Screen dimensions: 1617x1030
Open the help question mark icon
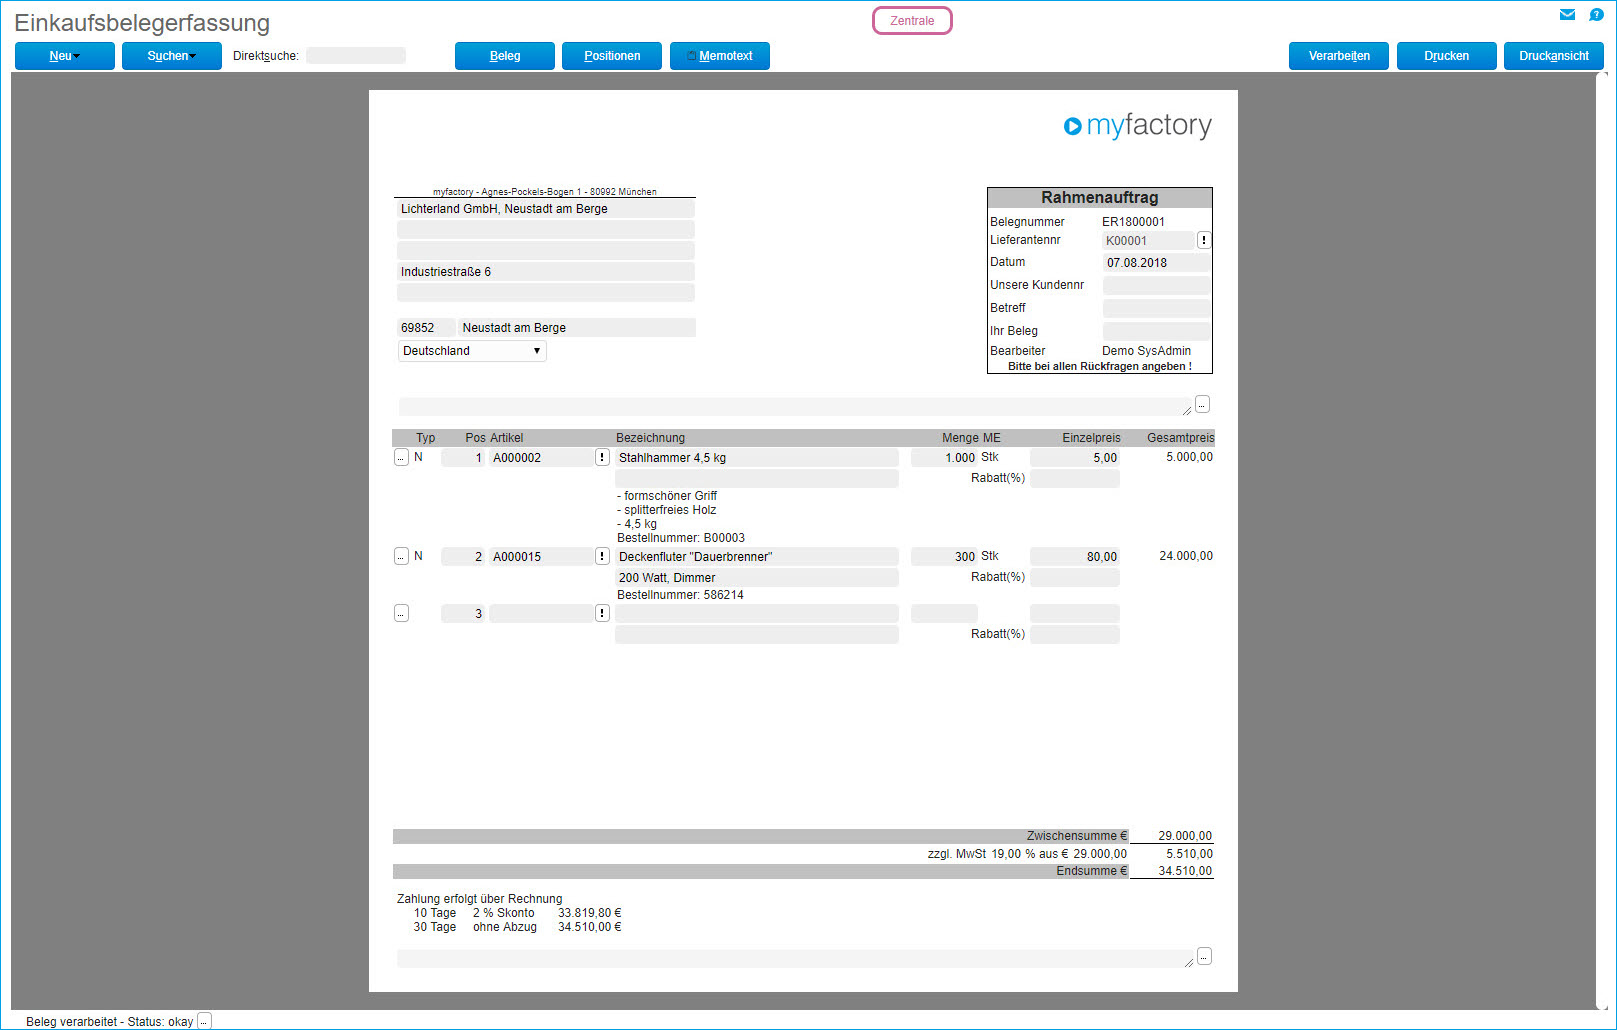pos(1596,15)
